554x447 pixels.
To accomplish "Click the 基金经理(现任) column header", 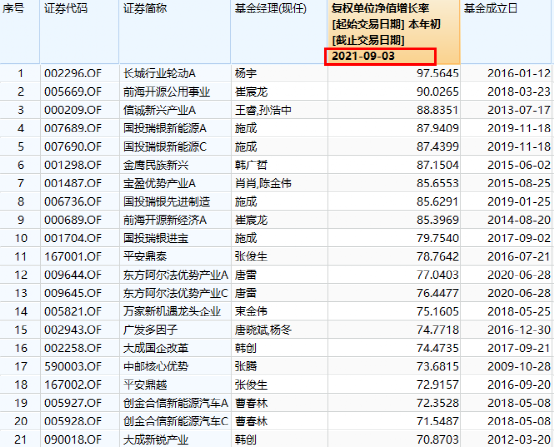I will click(x=271, y=8).
